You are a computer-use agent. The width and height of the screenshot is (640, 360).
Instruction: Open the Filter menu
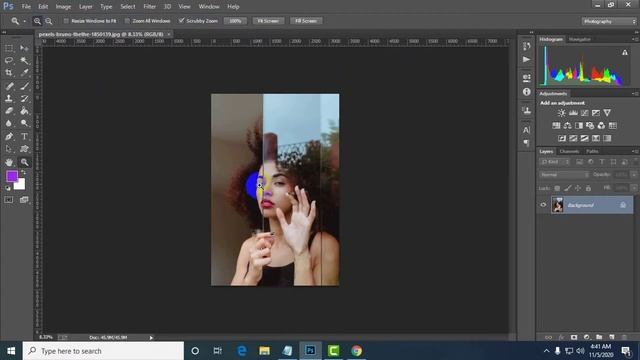pos(149,7)
